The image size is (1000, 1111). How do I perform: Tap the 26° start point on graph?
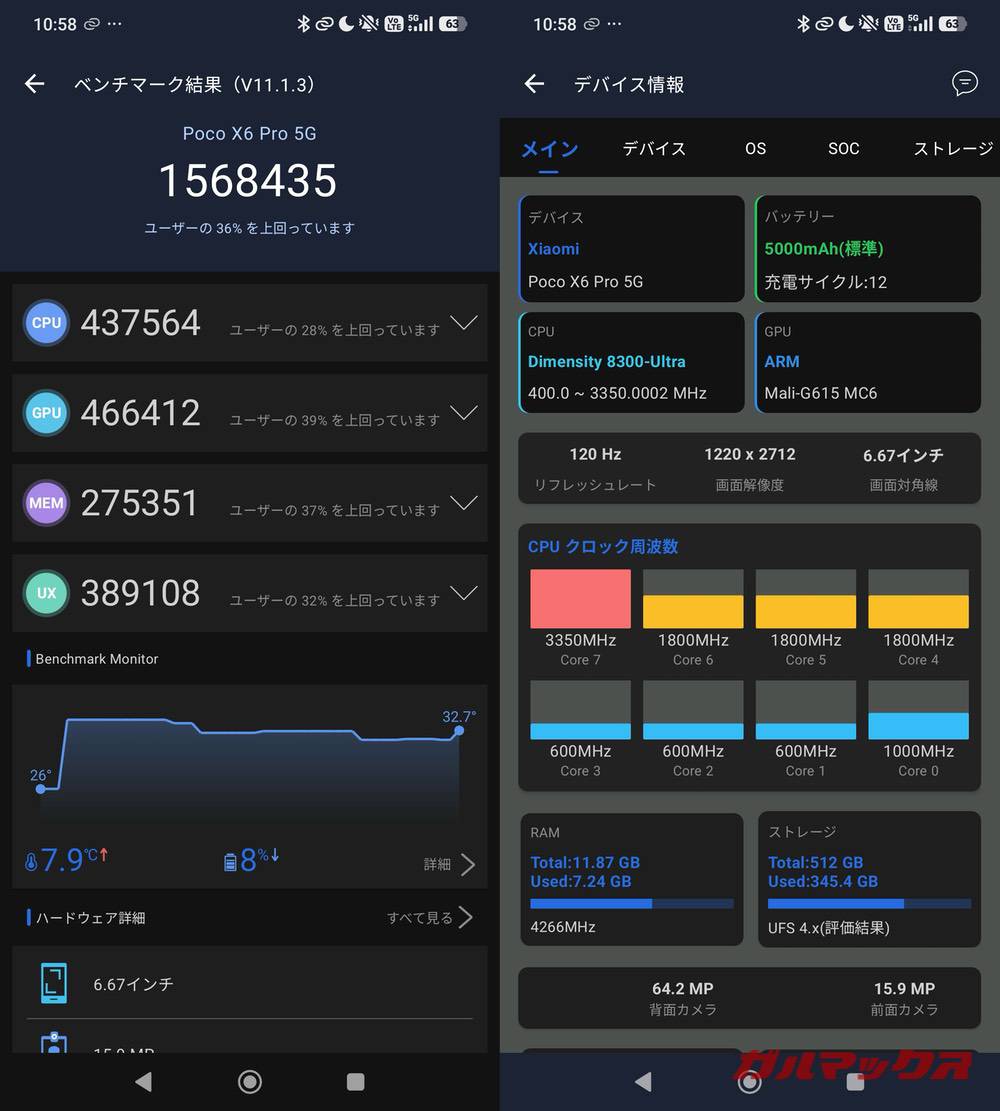coord(40,788)
